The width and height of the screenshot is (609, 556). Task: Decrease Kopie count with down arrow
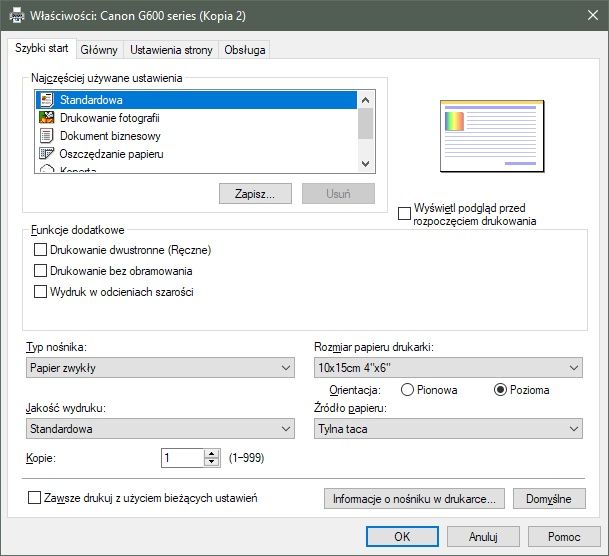coord(212,462)
